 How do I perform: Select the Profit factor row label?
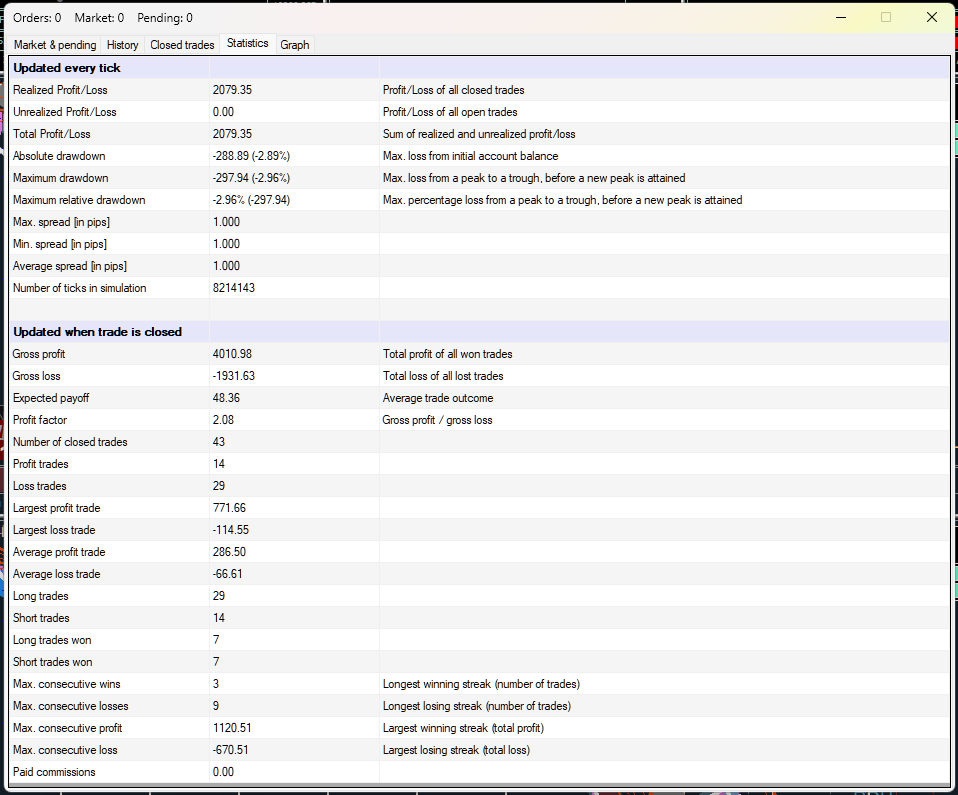coord(40,420)
